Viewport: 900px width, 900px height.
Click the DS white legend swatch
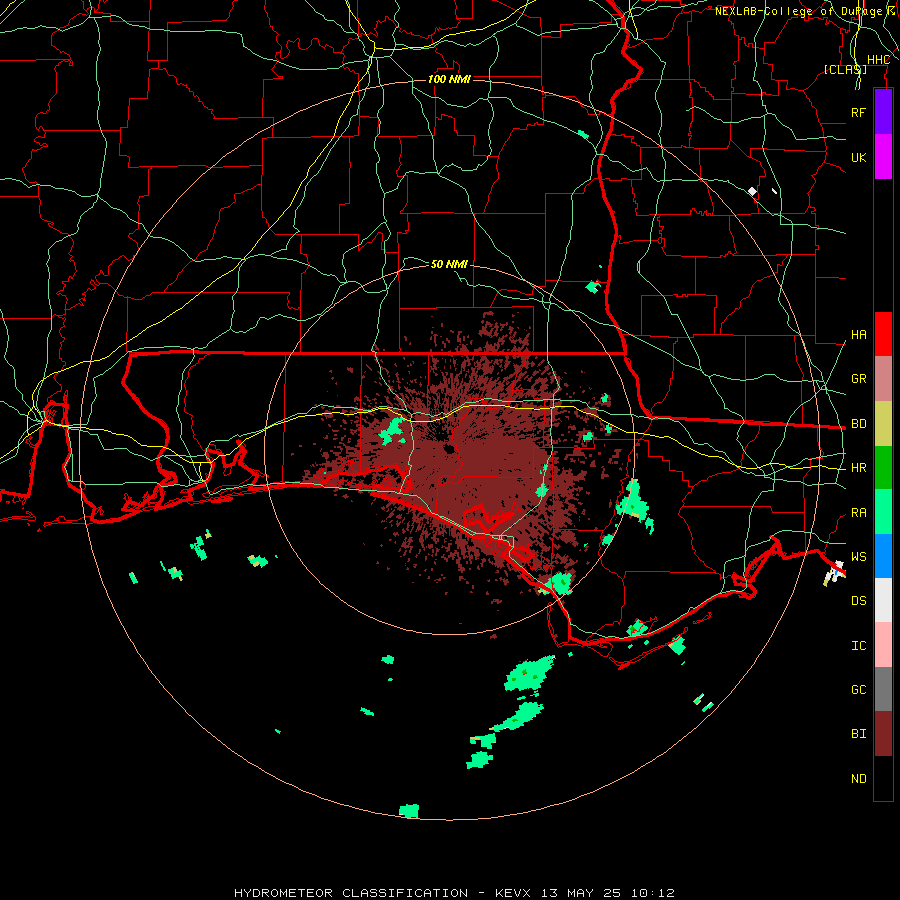pyautogui.click(x=883, y=600)
